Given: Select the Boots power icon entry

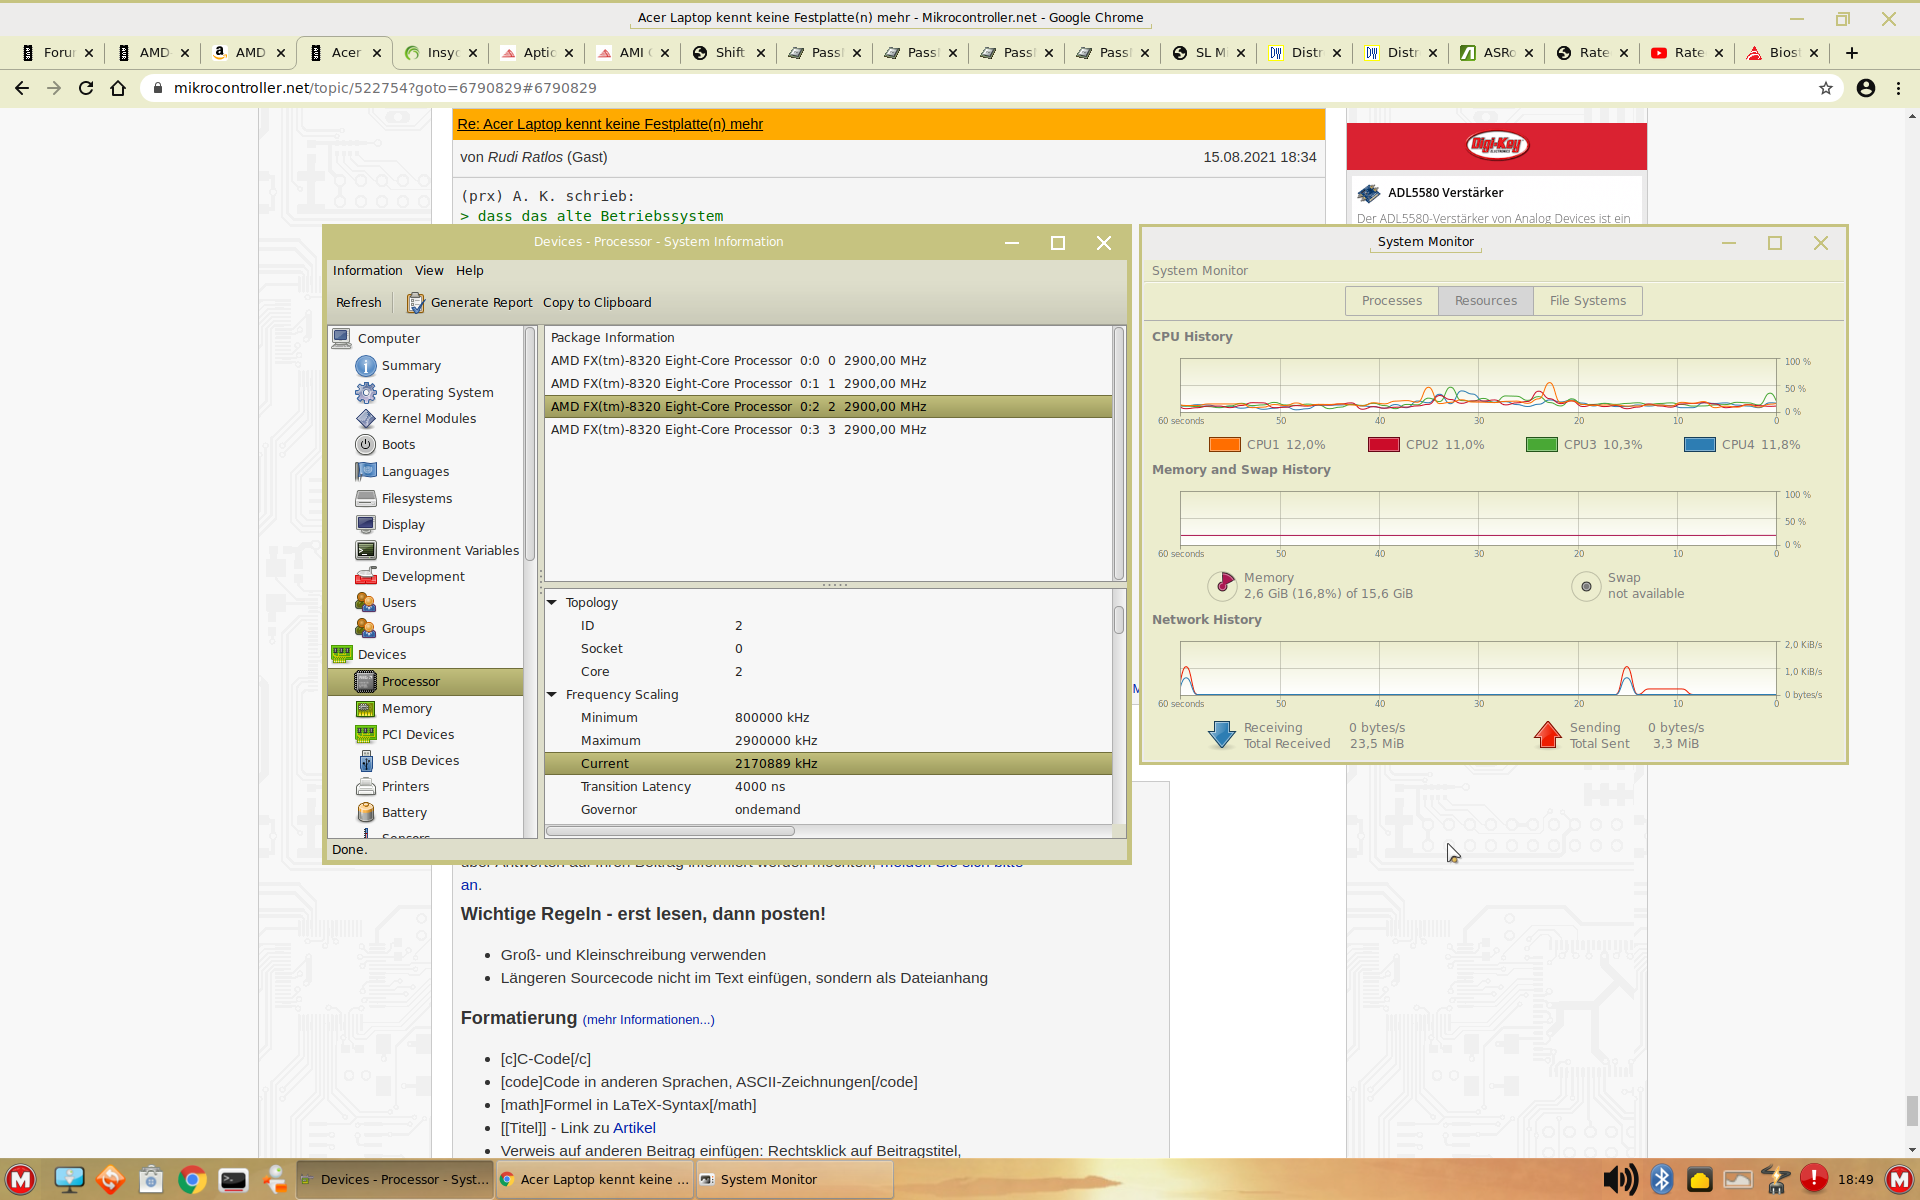Looking at the screenshot, I should point(366,445).
